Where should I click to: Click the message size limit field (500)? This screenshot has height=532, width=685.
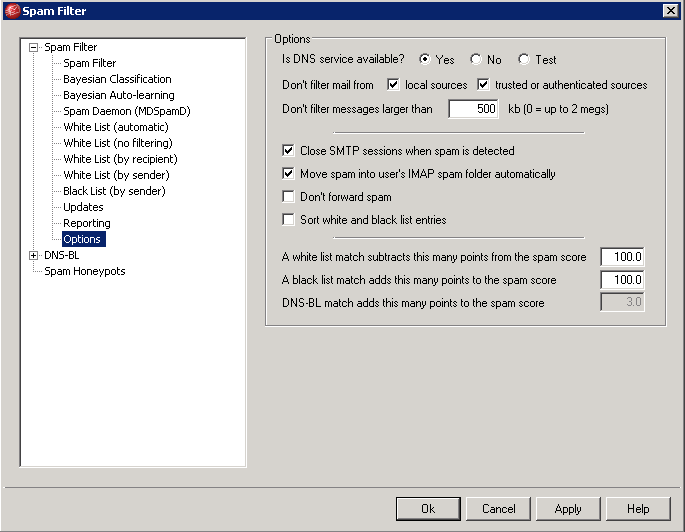pyautogui.click(x=473, y=109)
